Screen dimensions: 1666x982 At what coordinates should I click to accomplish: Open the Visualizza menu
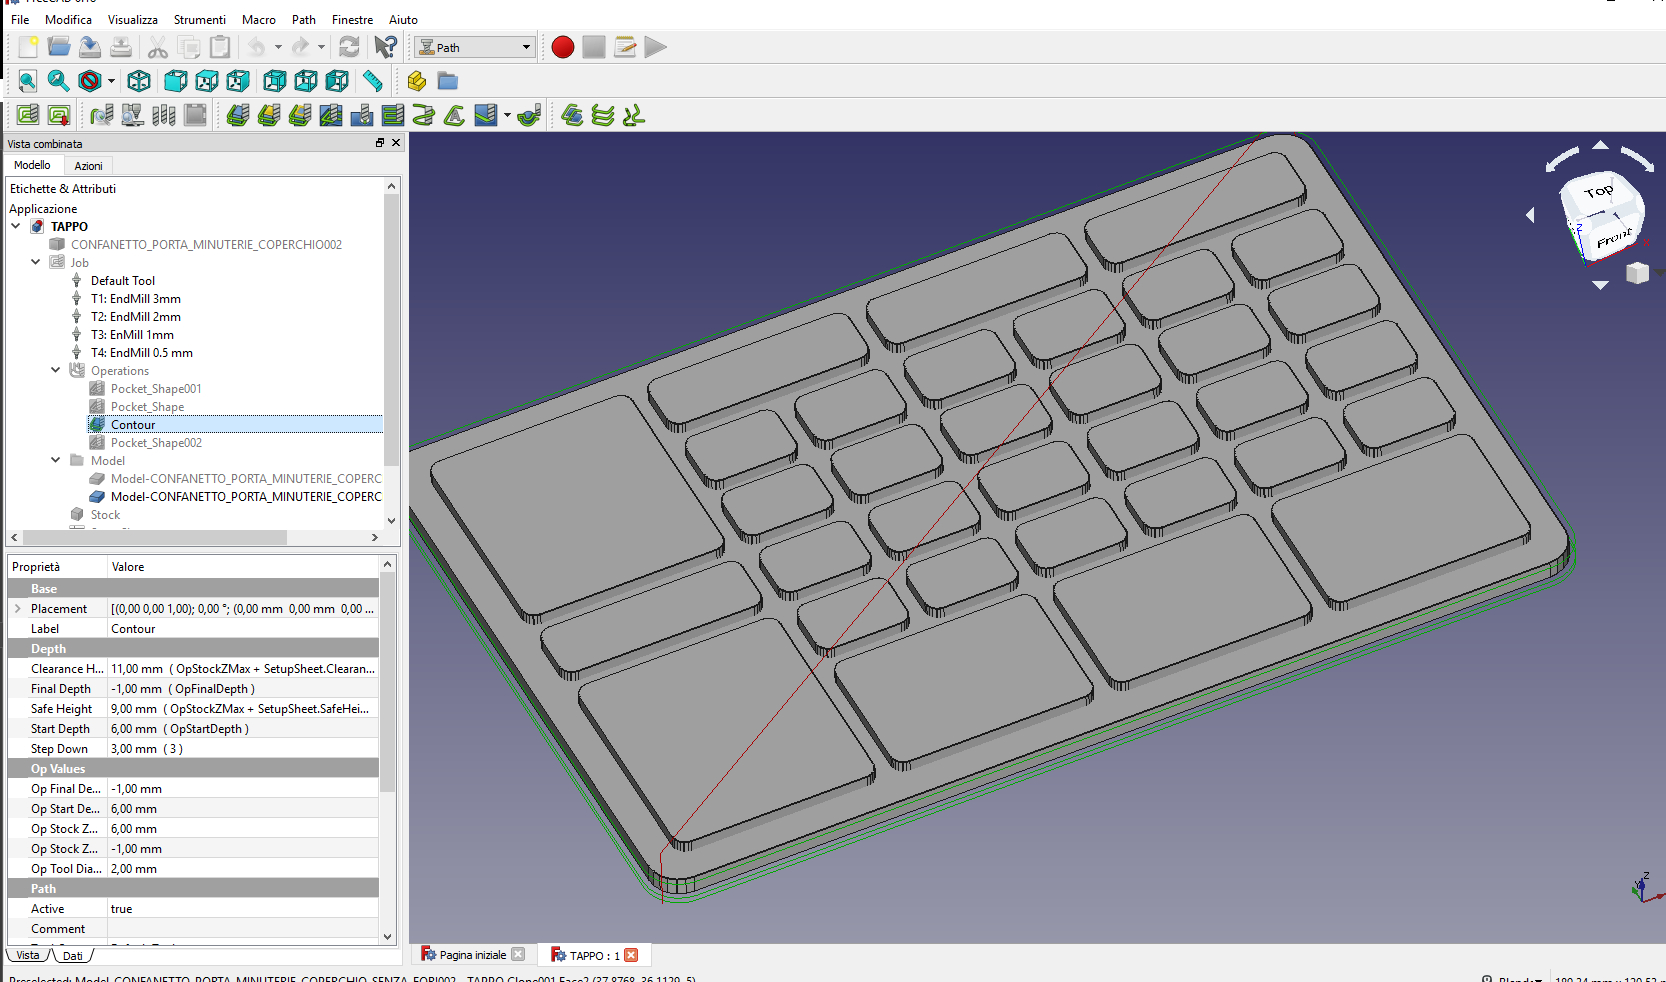click(133, 19)
